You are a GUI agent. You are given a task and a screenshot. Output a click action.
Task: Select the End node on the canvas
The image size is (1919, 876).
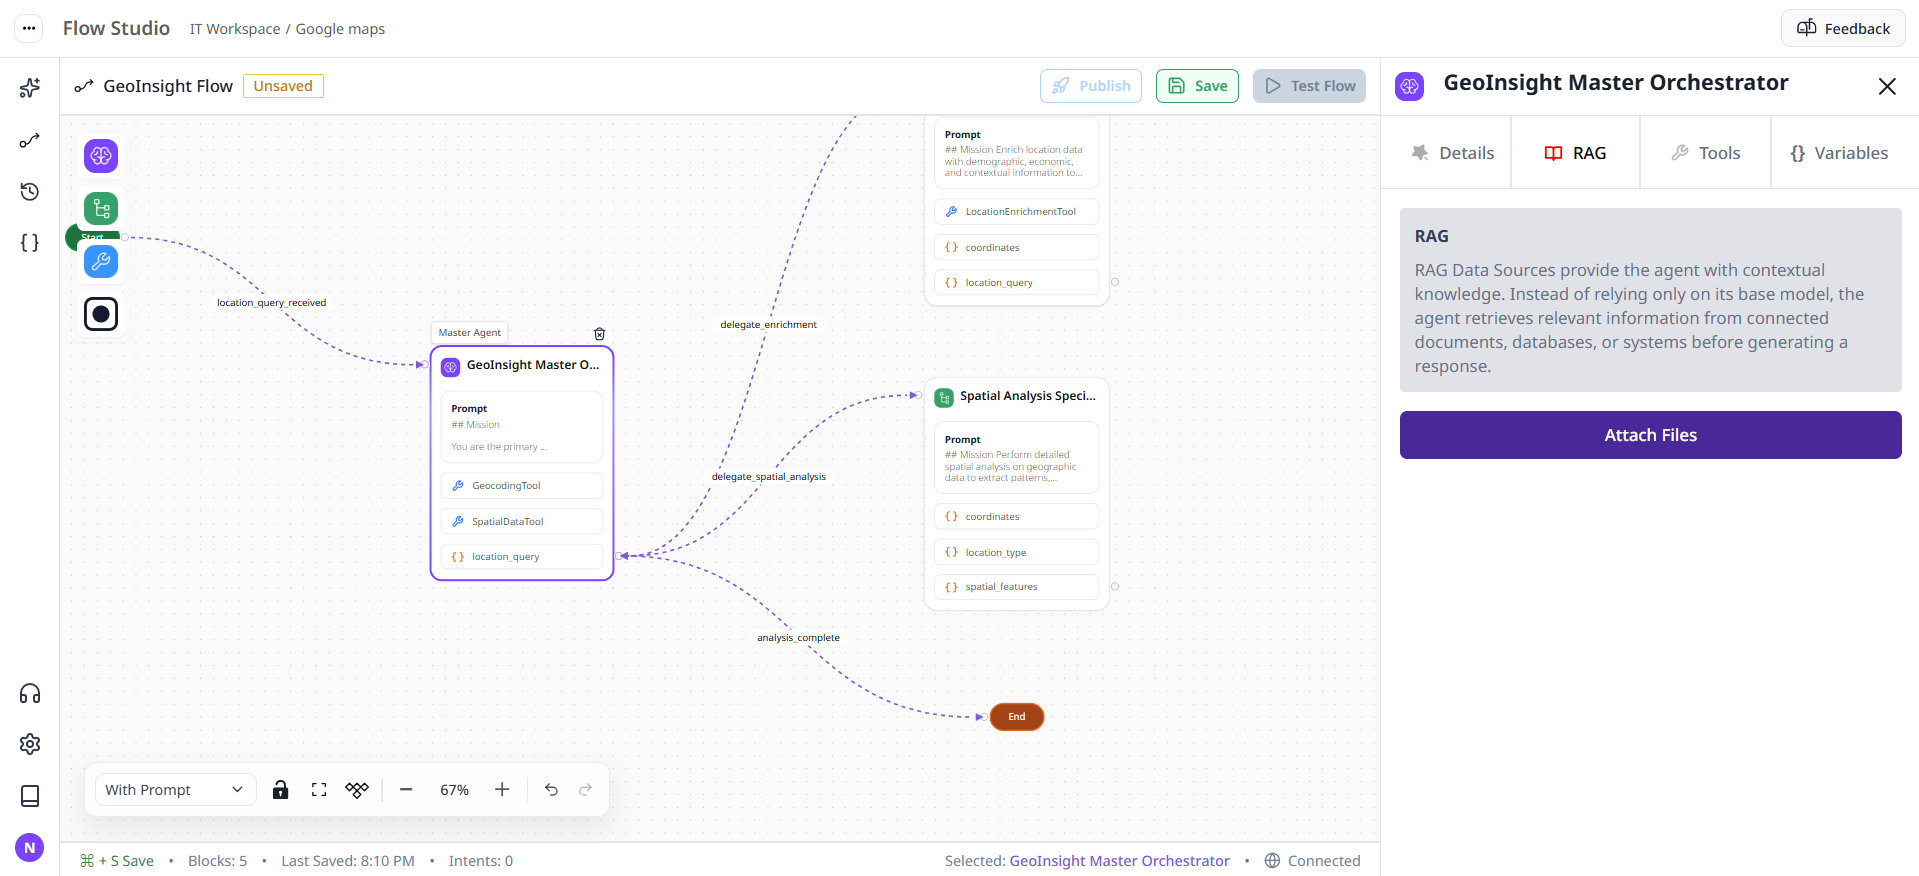[x=1017, y=717]
